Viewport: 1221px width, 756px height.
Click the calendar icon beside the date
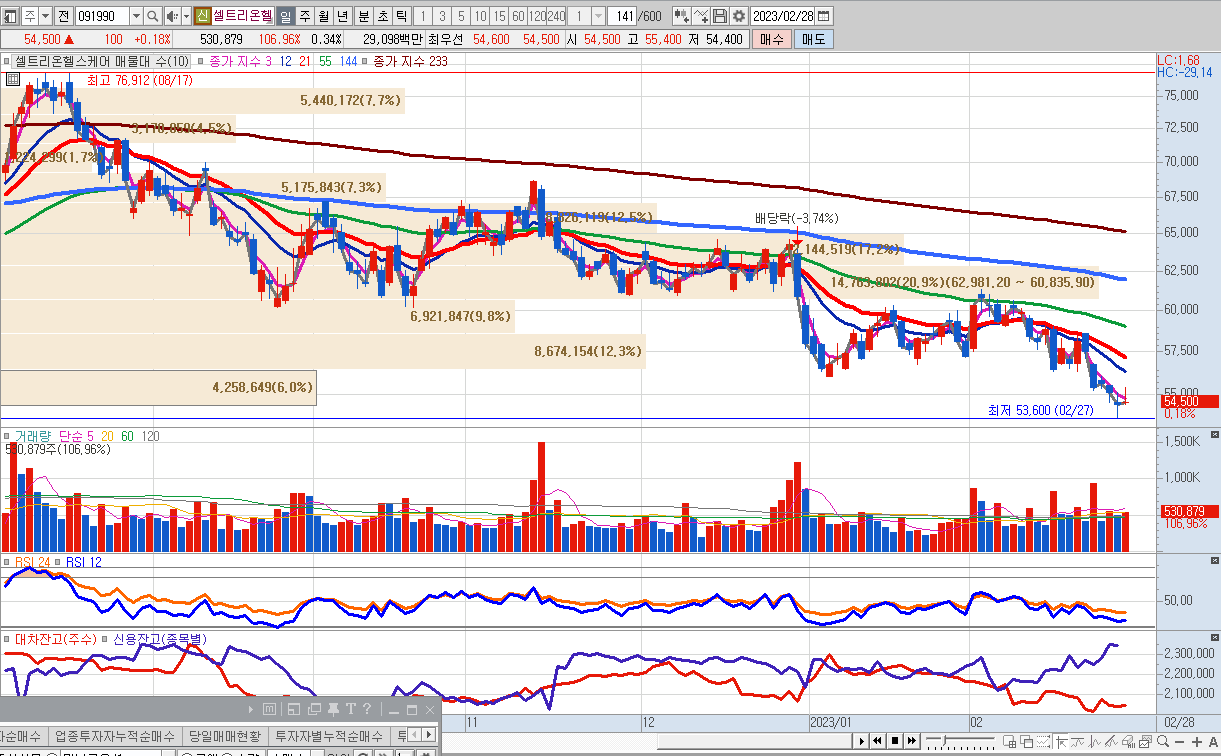click(x=825, y=16)
